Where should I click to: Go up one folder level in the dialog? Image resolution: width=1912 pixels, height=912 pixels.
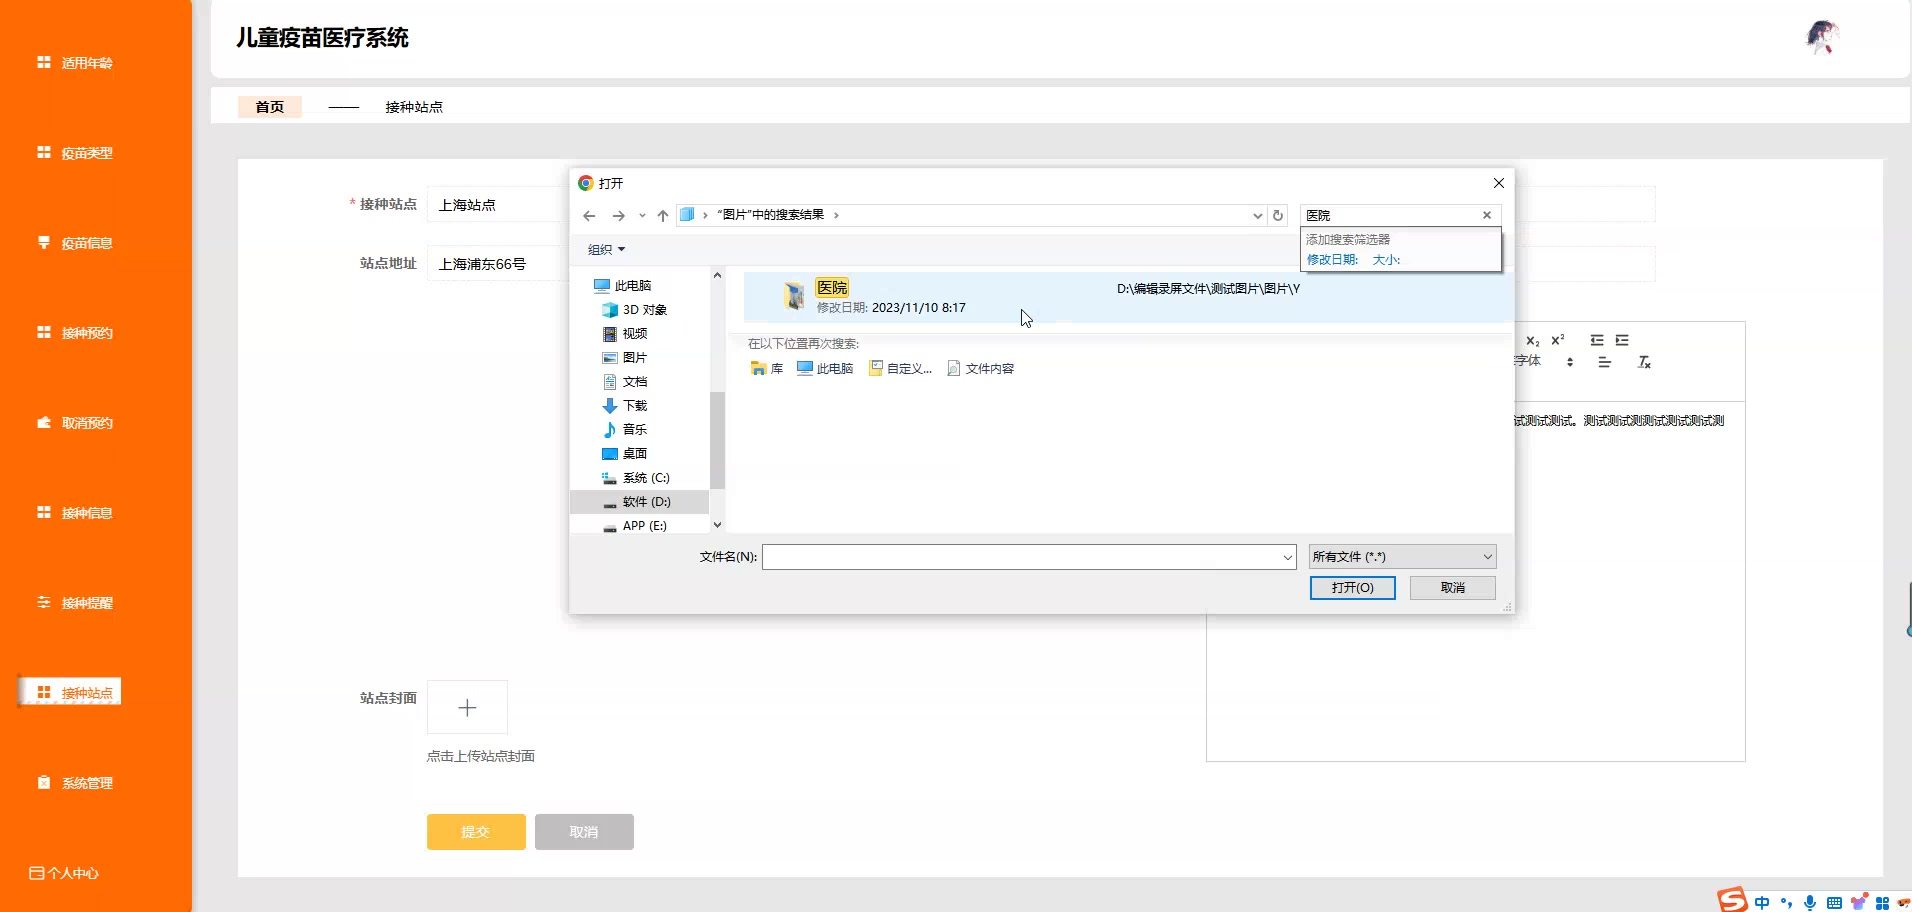tap(662, 216)
